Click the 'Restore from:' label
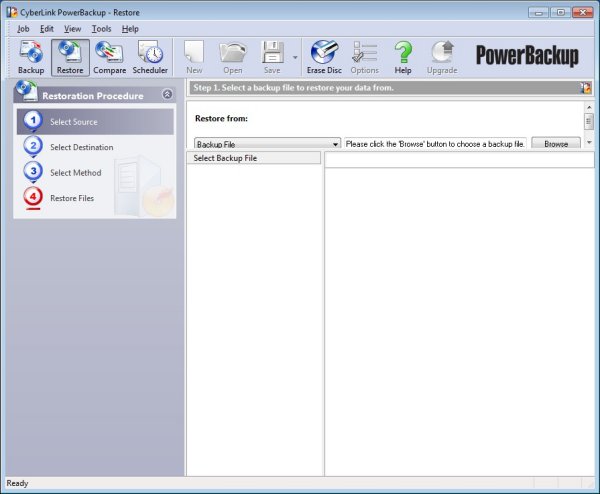Image resolution: width=600 pixels, height=494 pixels. coord(221,119)
